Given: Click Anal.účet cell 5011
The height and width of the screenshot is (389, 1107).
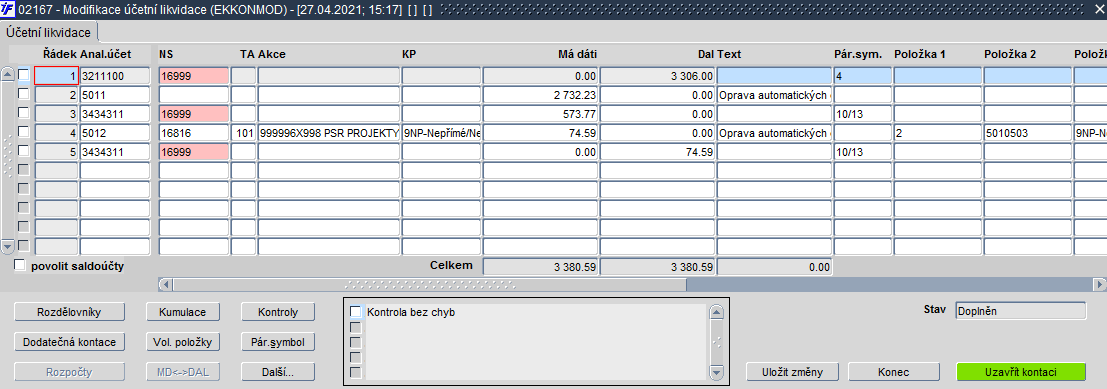Looking at the screenshot, I should pos(115,95).
